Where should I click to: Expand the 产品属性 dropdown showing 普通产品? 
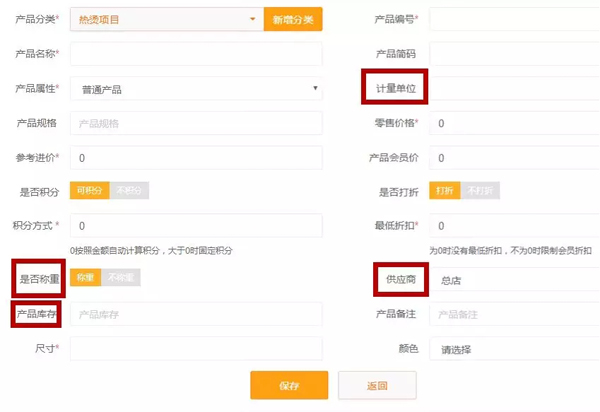pos(196,89)
